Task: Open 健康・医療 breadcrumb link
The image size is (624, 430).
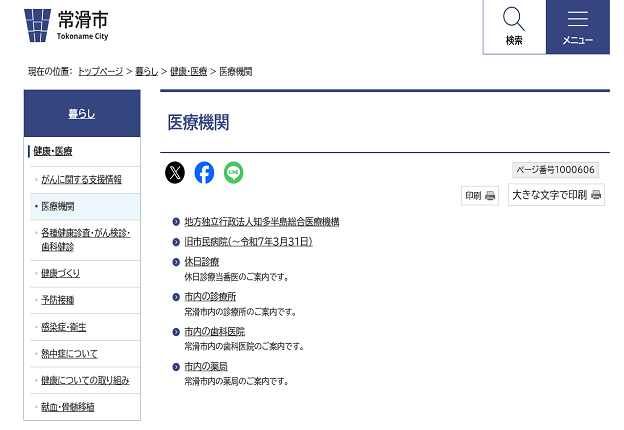Action: tap(189, 72)
